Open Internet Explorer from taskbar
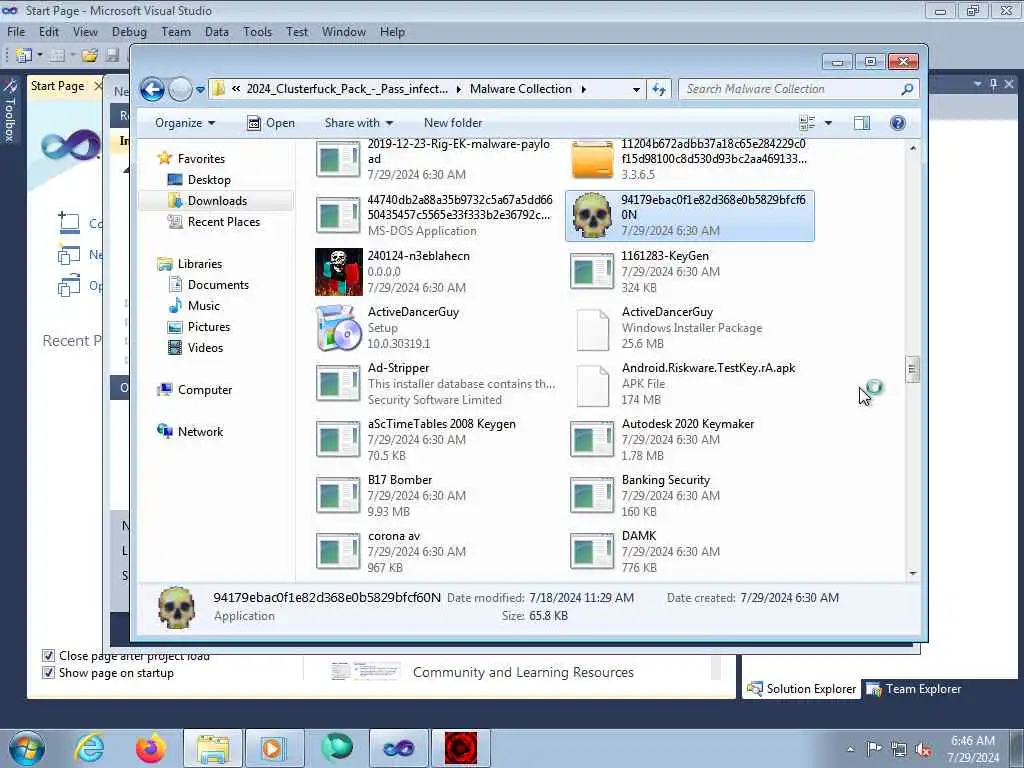This screenshot has width=1024, height=768. point(89,748)
